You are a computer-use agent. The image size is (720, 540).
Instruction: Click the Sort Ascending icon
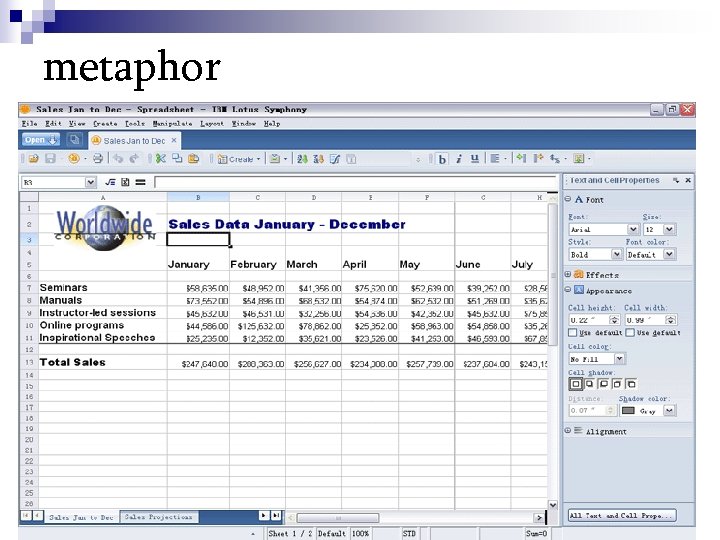[302, 159]
